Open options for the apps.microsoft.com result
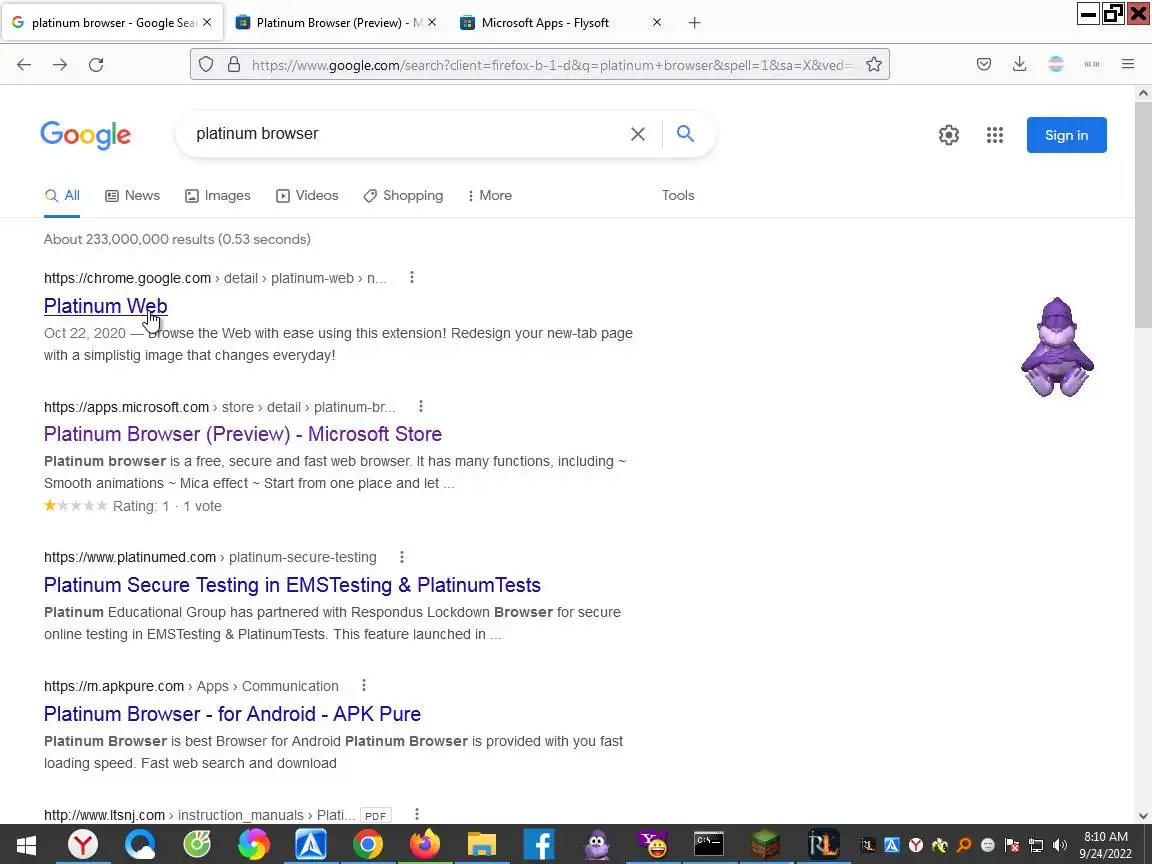Viewport: 1152px width, 864px height. pyautogui.click(x=420, y=406)
